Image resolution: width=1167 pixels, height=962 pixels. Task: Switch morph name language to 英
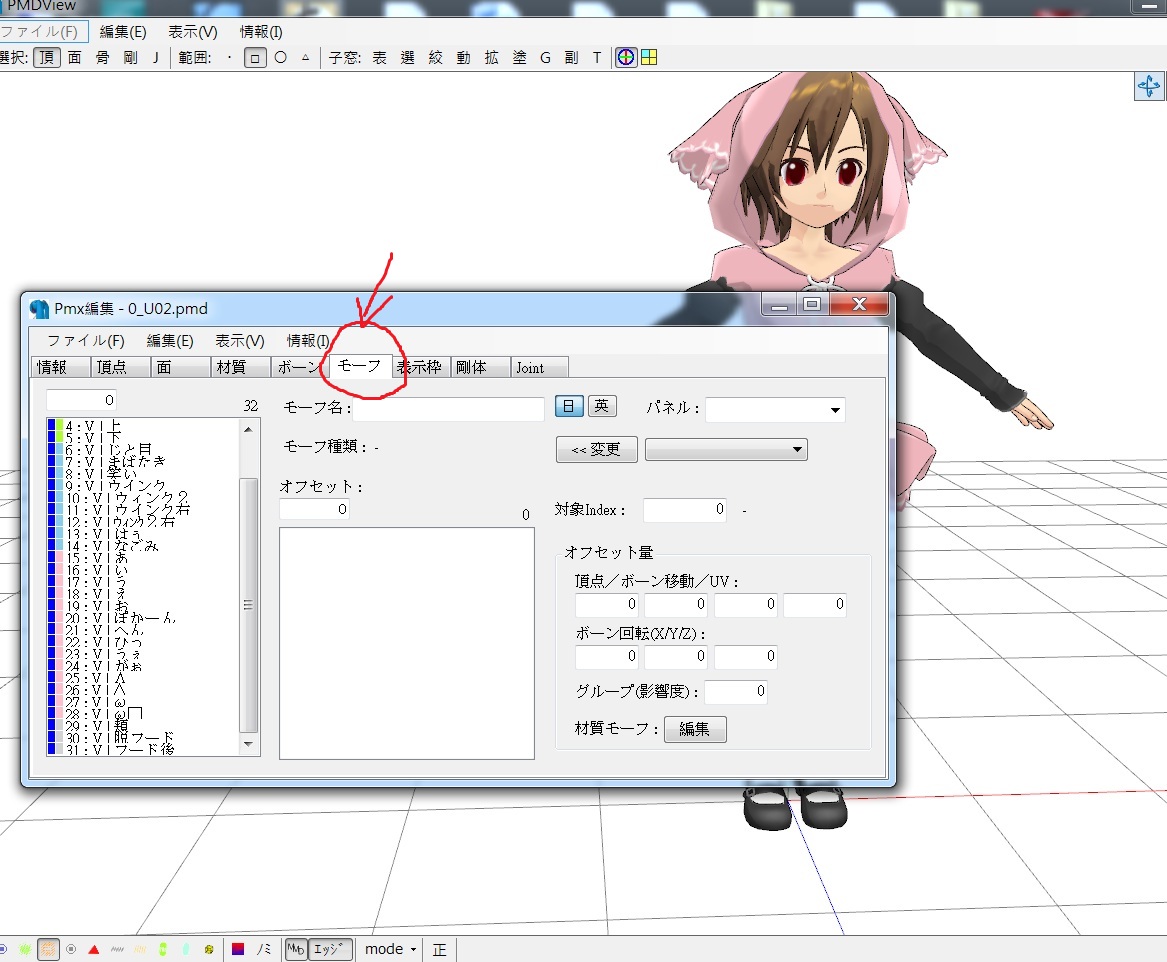(601, 406)
